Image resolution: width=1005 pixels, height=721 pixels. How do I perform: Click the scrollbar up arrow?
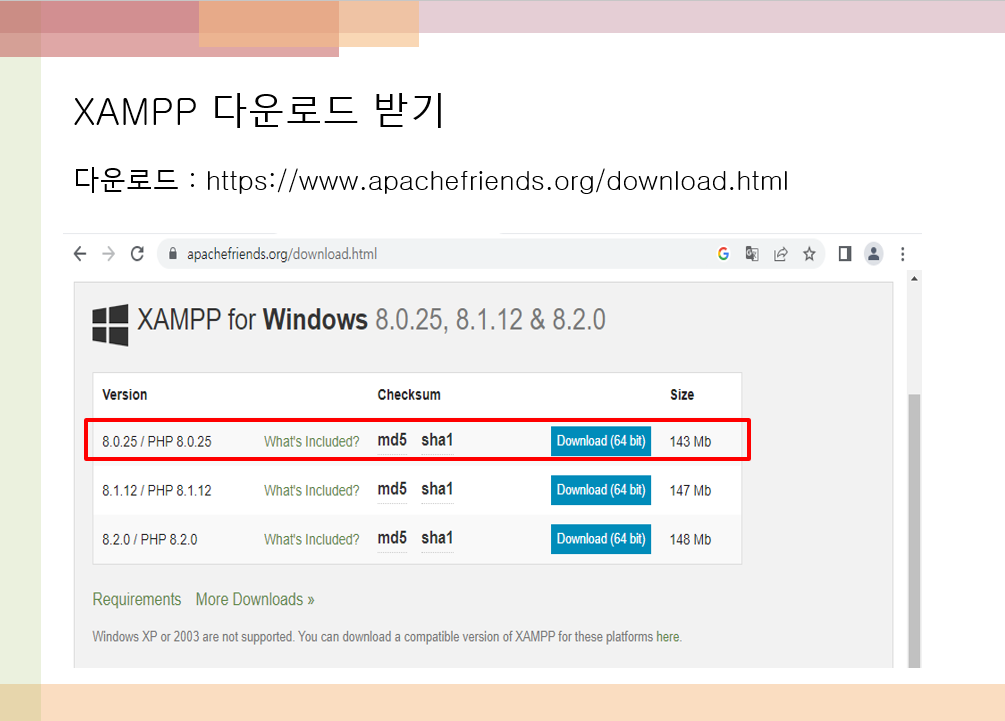click(914, 278)
